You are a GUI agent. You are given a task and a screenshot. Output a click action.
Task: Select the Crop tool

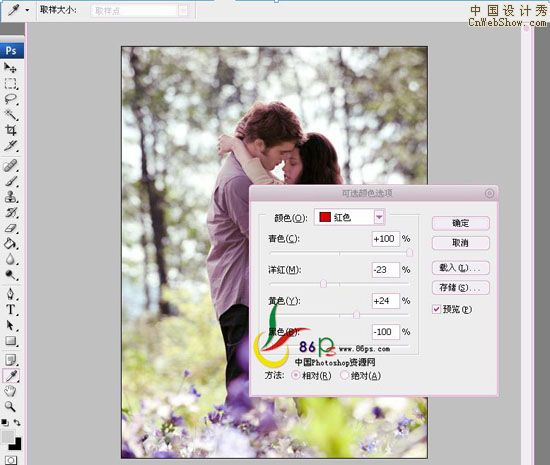(10, 130)
